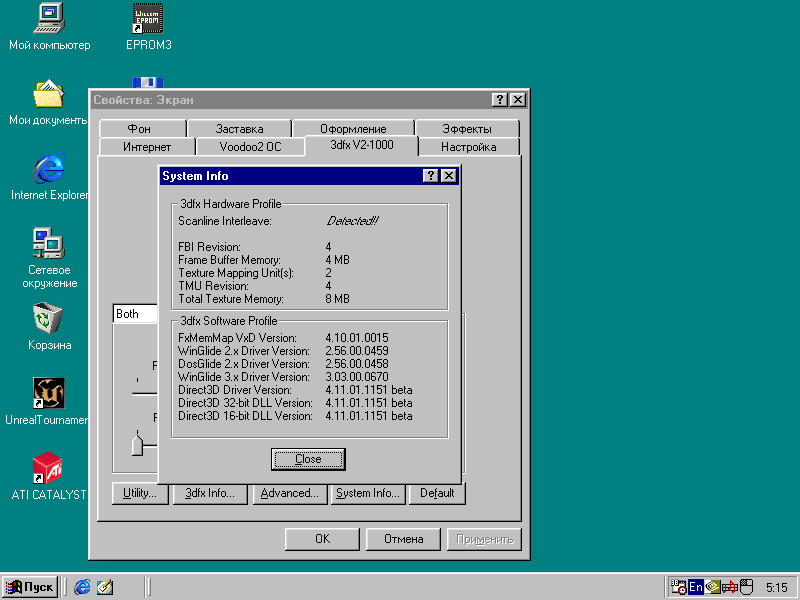
Task: Click the Direct3D 16-bit DLL Version: label
Action: pos(245,416)
